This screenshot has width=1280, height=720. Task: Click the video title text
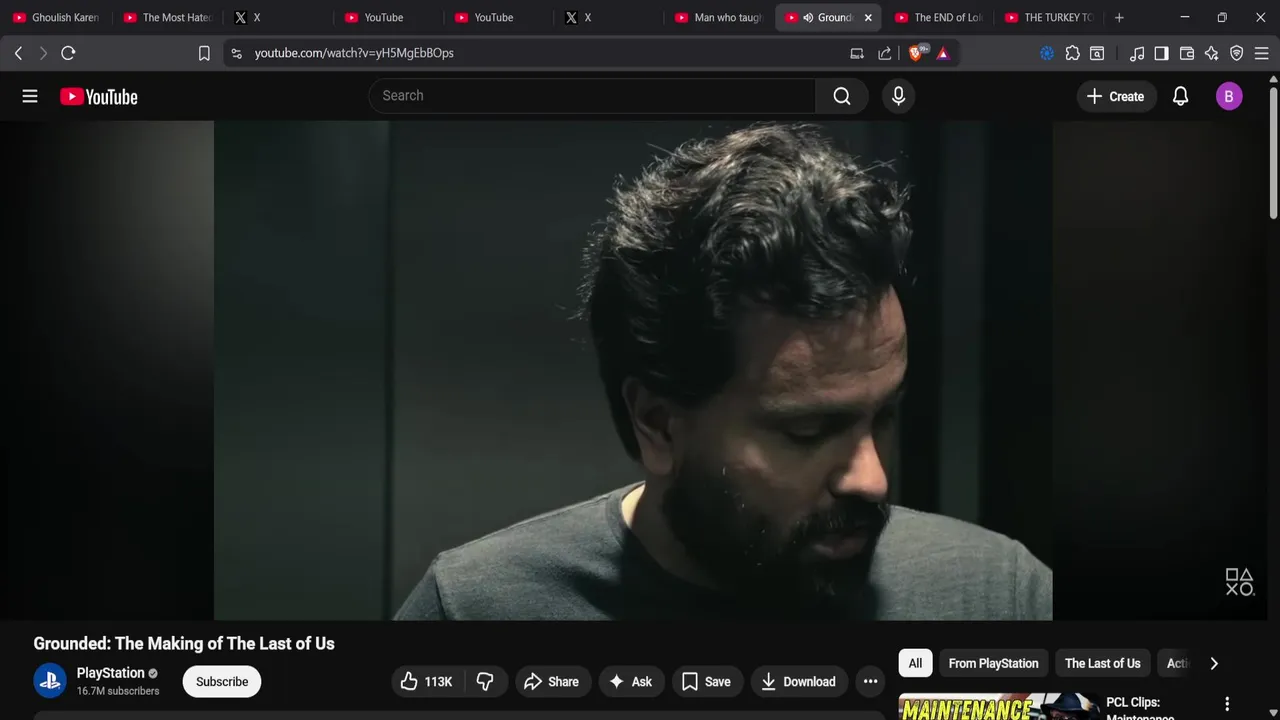tap(184, 643)
